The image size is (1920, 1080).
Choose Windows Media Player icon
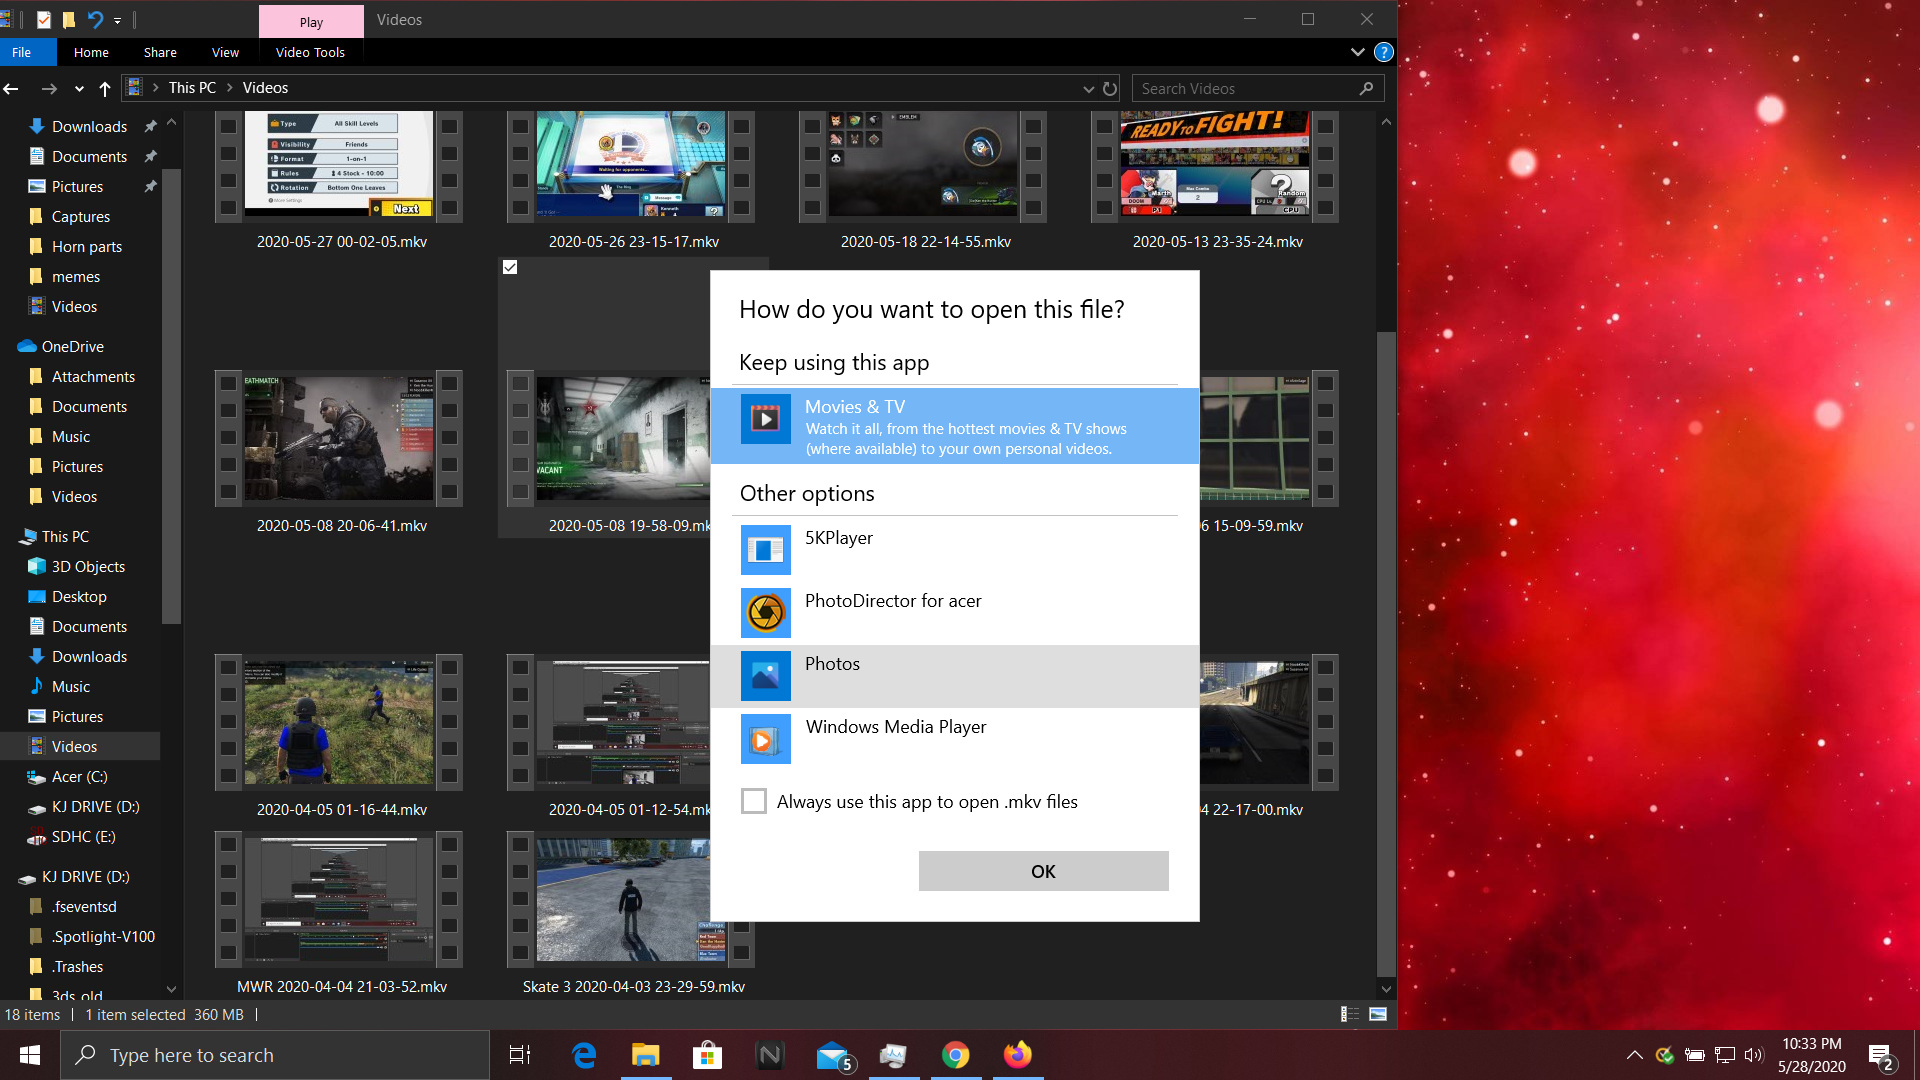(x=765, y=739)
